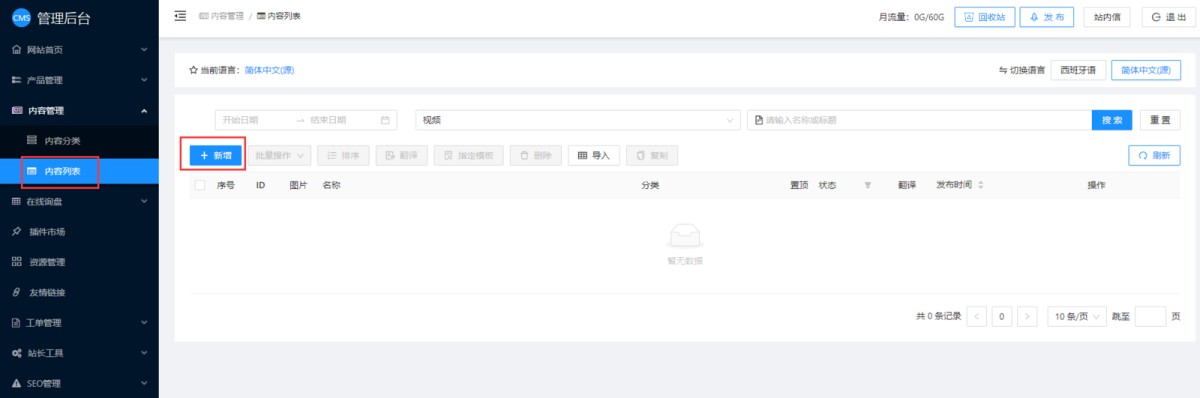Click the 新增 add button
1200x398 pixels.
tap(216, 155)
